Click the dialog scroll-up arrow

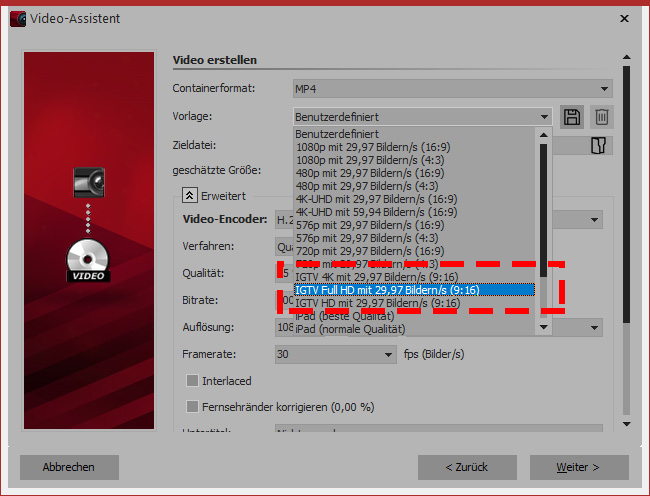(626, 57)
